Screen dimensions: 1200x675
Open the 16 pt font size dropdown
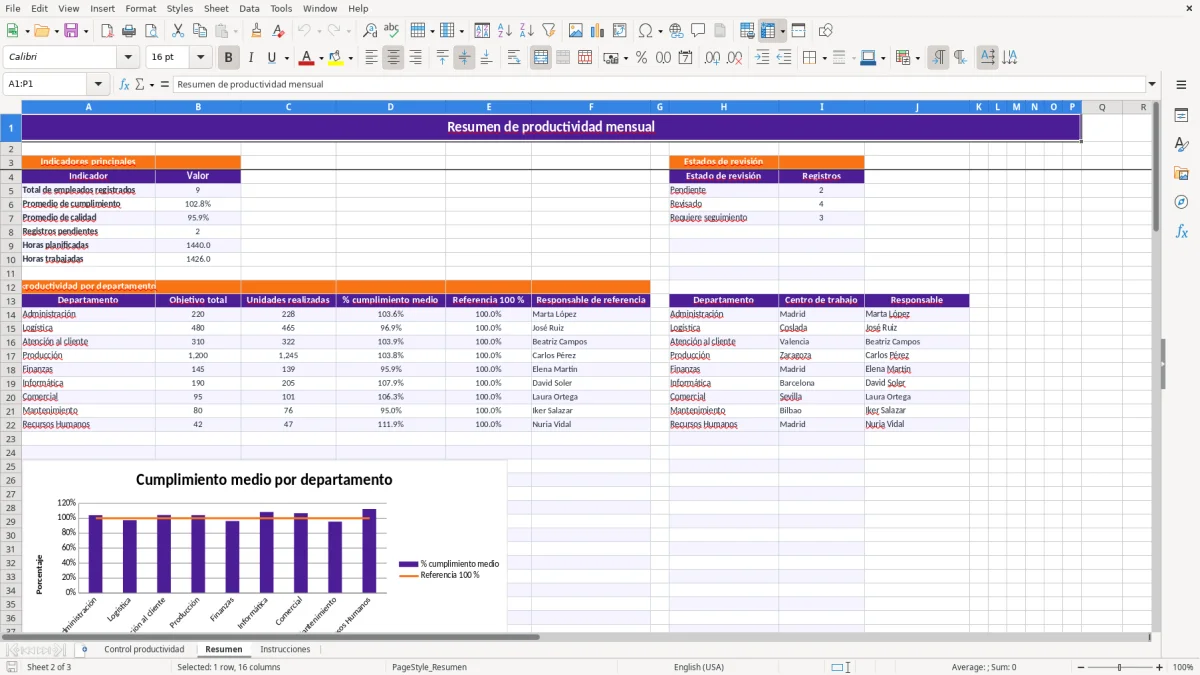point(200,58)
